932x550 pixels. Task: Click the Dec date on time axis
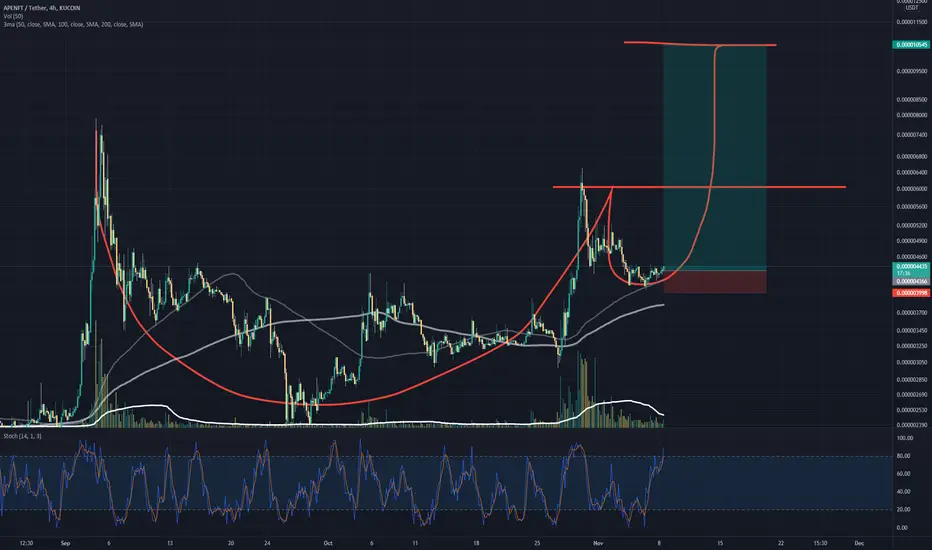858,543
